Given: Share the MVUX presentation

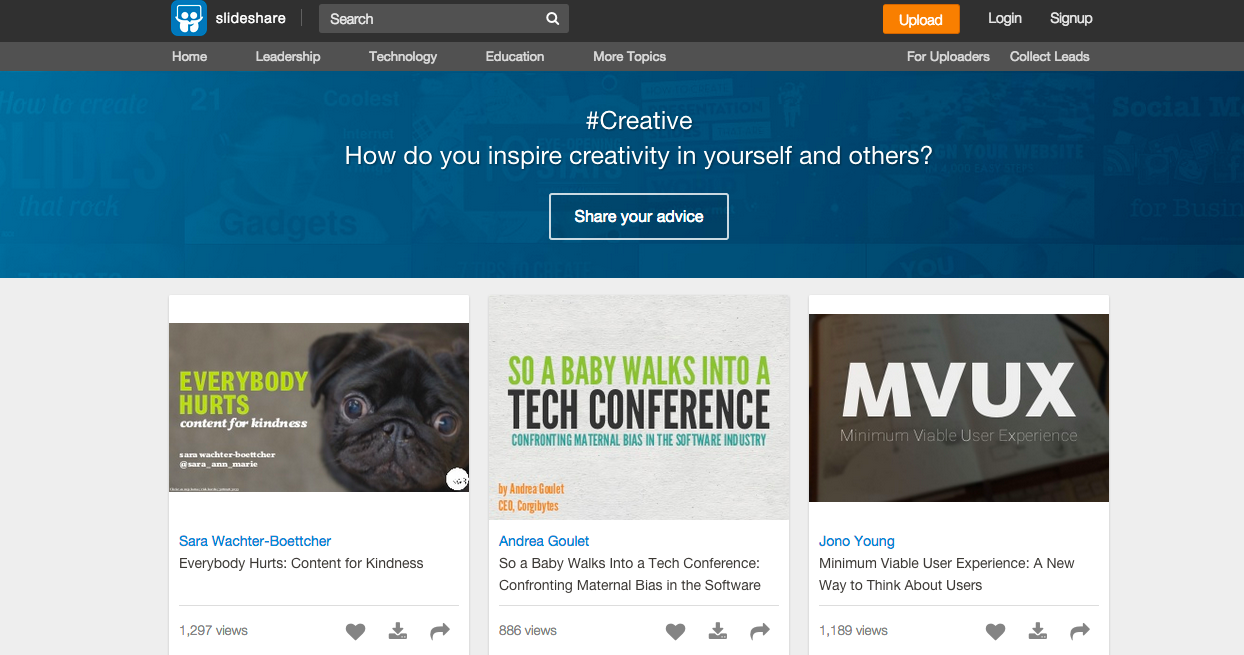Looking at the screenshot, I should [x=1079, y=631].
